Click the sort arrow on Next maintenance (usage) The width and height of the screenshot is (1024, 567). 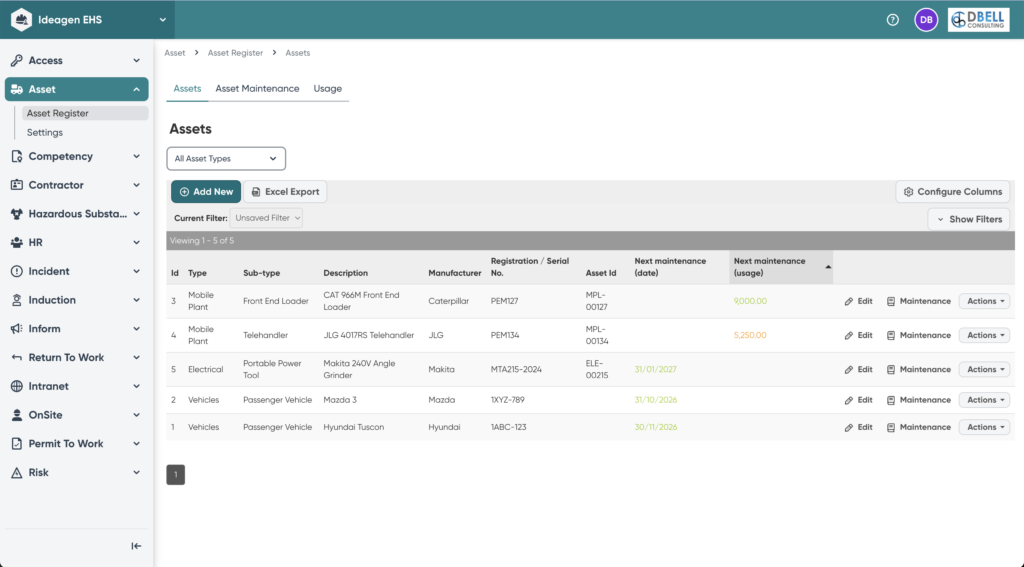(828, 267)
